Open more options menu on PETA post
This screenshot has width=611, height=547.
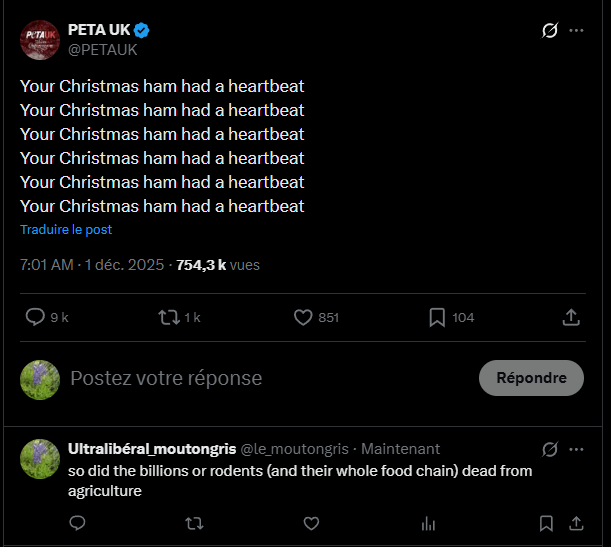click(577, 30)
